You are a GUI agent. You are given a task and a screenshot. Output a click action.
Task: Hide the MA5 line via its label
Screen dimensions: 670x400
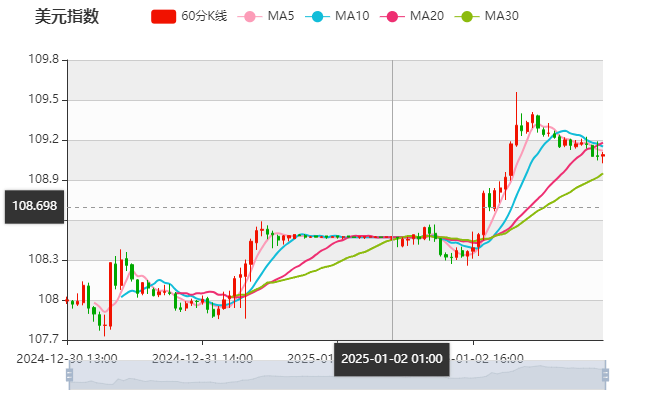click(x=281, y=17)
